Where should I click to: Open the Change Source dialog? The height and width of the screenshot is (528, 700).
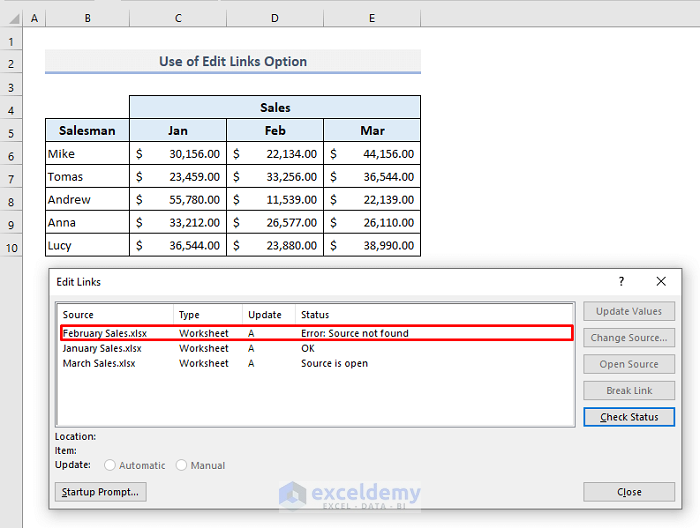(629, 337)
